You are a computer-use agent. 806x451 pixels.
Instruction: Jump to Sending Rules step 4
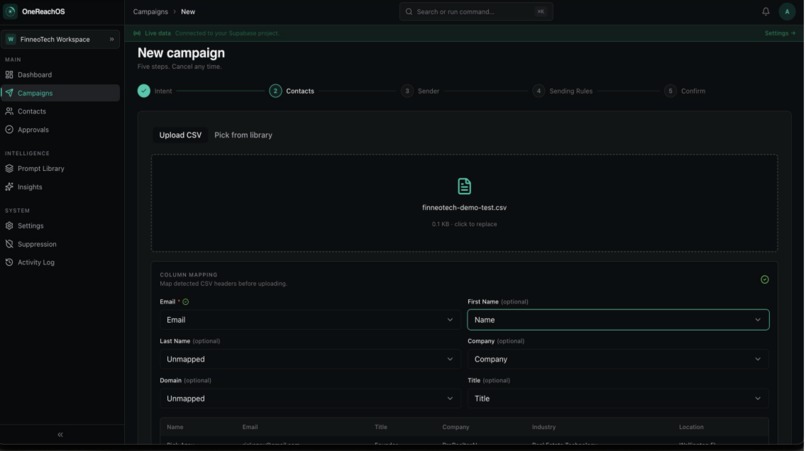coord(562,91)
